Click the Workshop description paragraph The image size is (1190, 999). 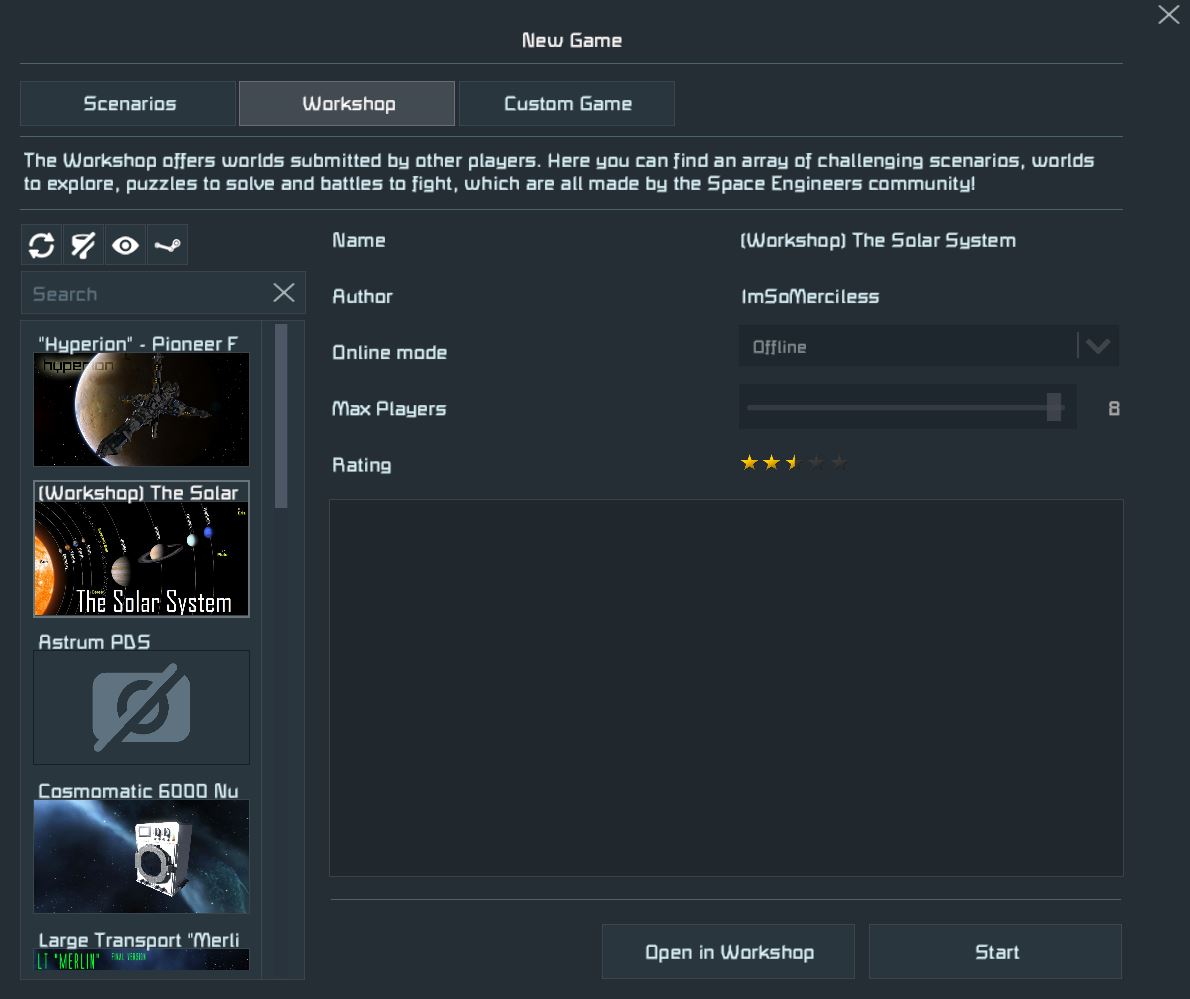[x=559, y=172]
